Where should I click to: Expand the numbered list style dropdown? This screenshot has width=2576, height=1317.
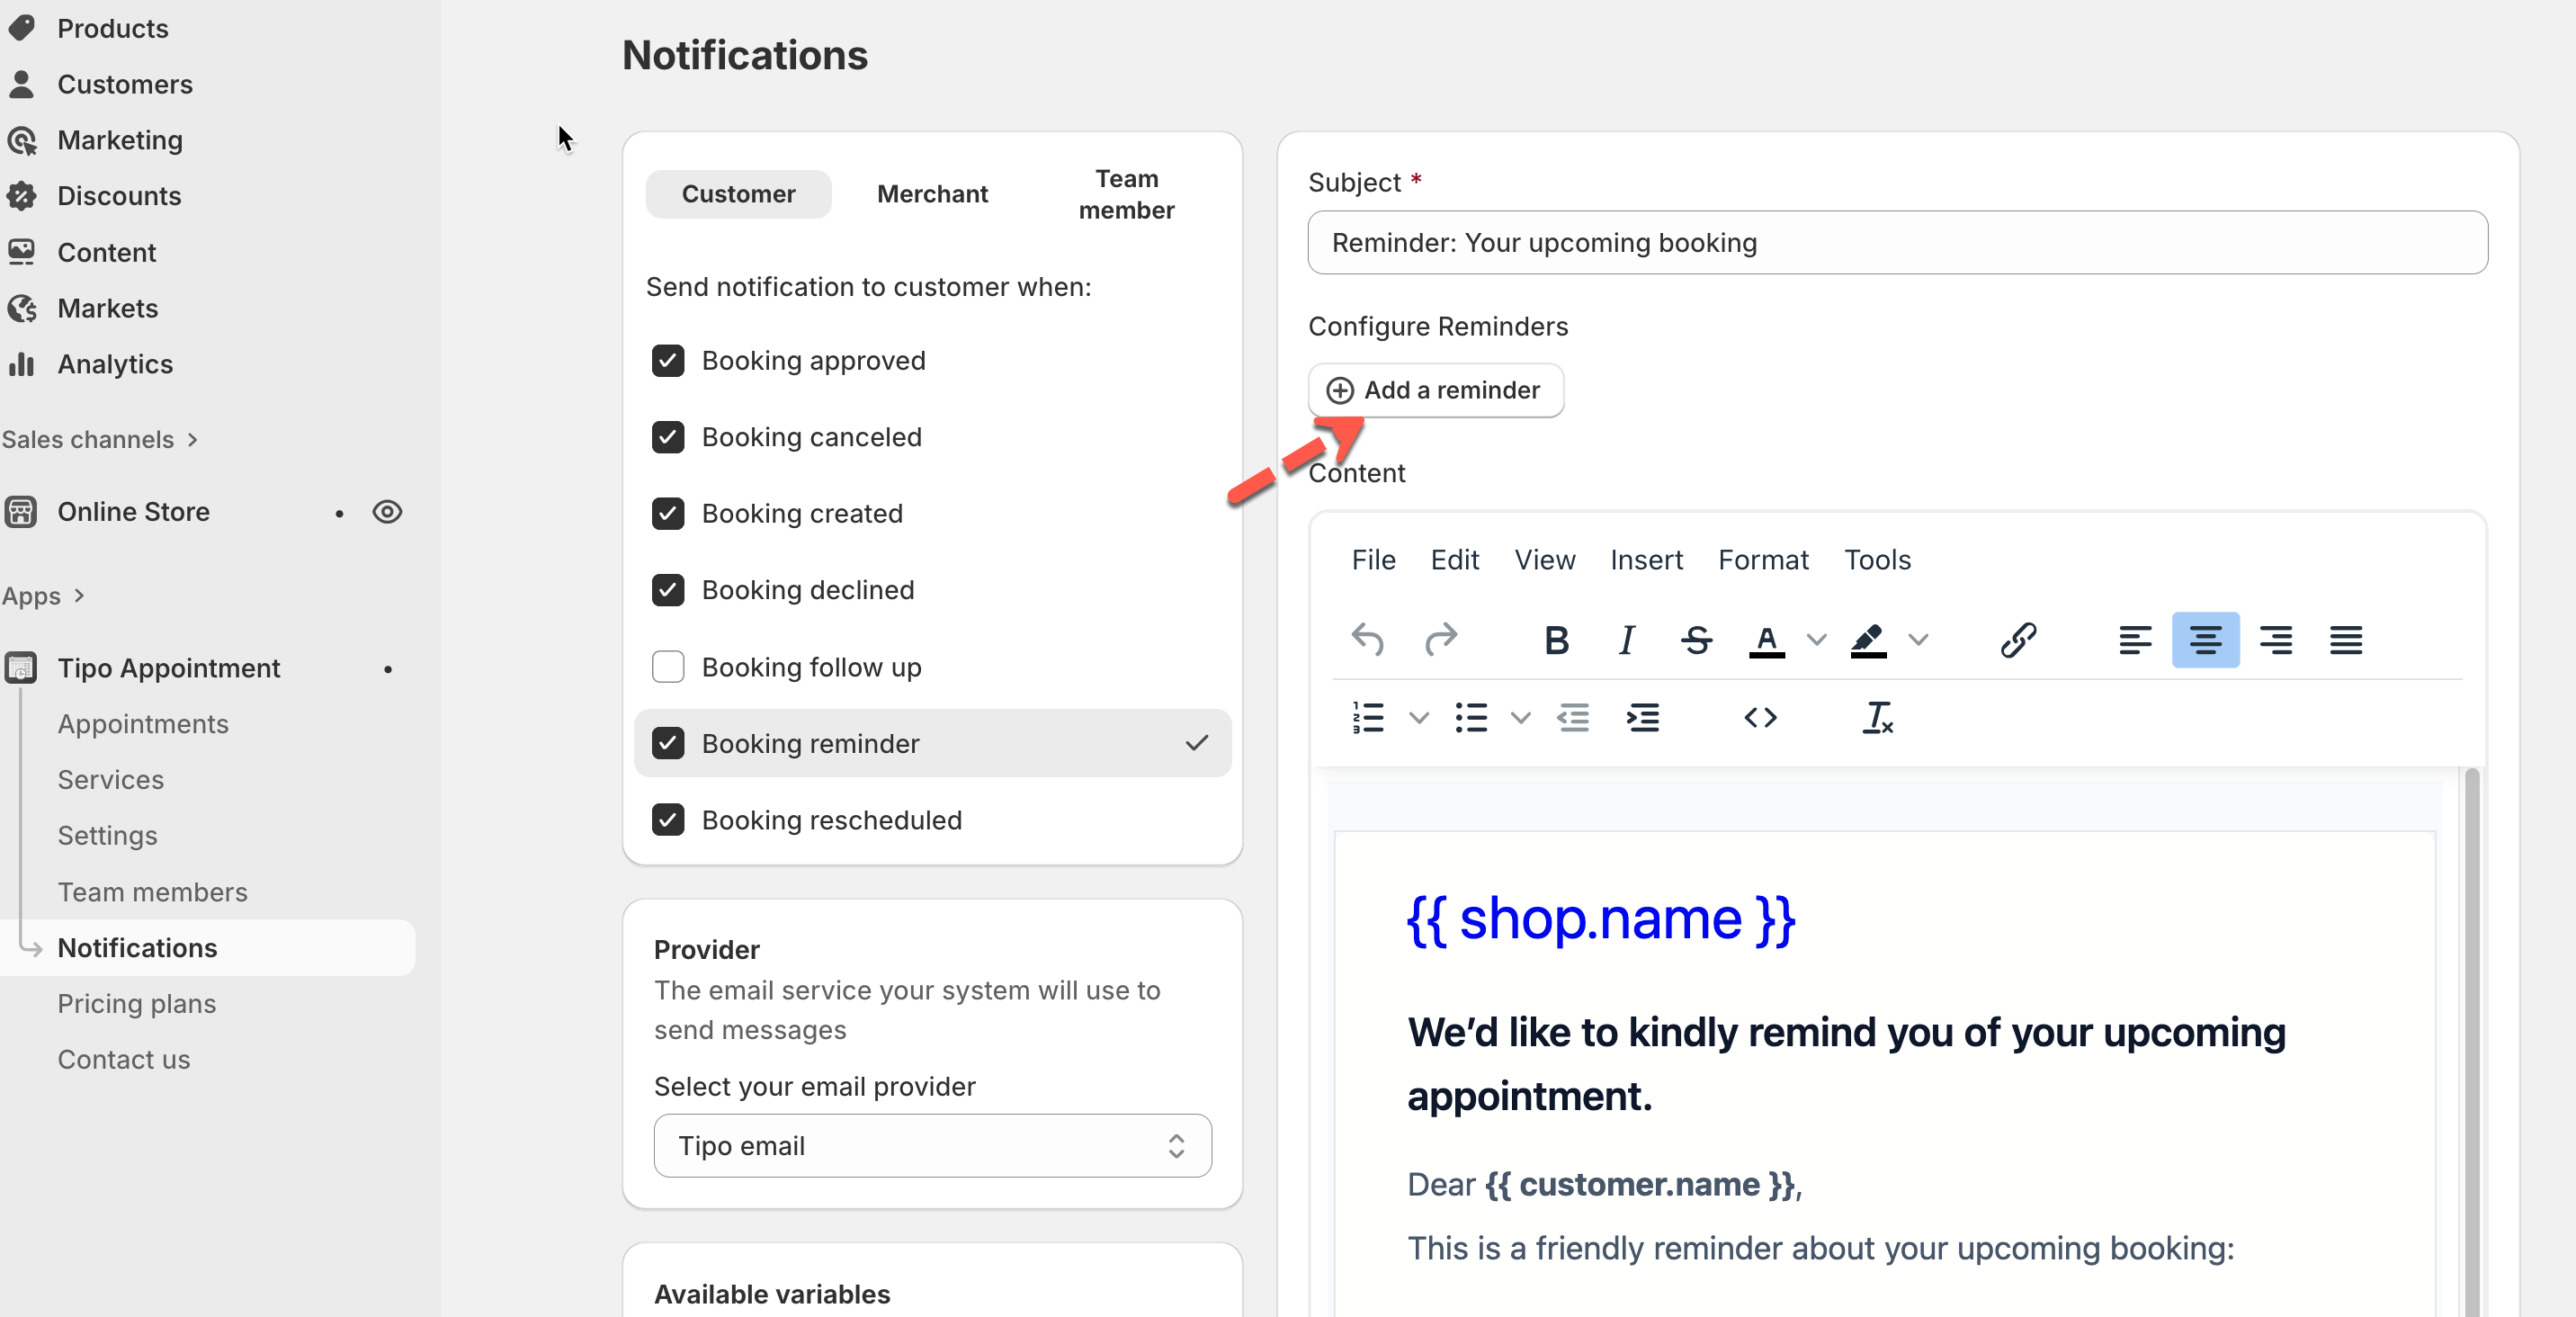point(1418,718)
